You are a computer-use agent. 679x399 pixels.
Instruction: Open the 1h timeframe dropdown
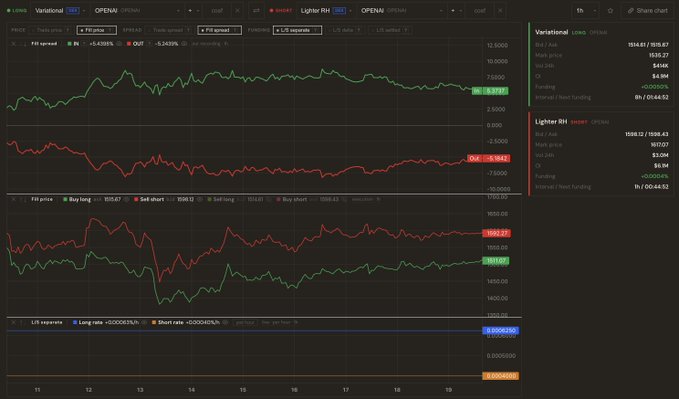point(585,10)
